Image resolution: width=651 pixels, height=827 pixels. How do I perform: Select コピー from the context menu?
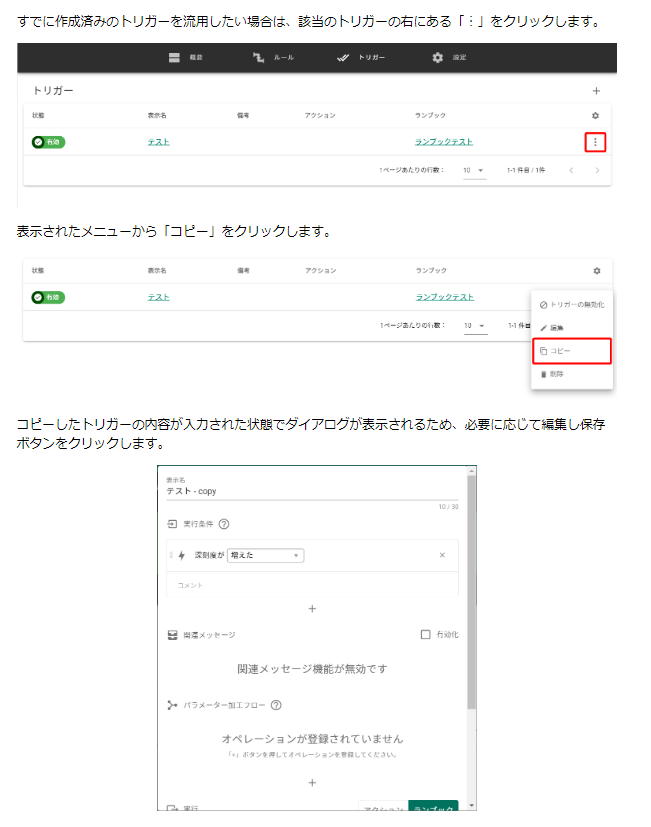coord(571,351)
